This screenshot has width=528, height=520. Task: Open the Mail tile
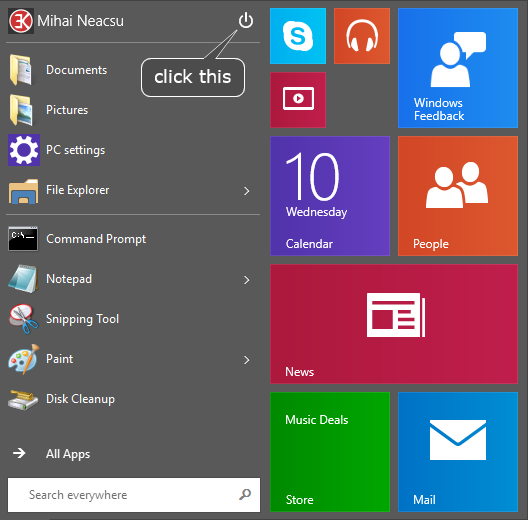[458, 452]
